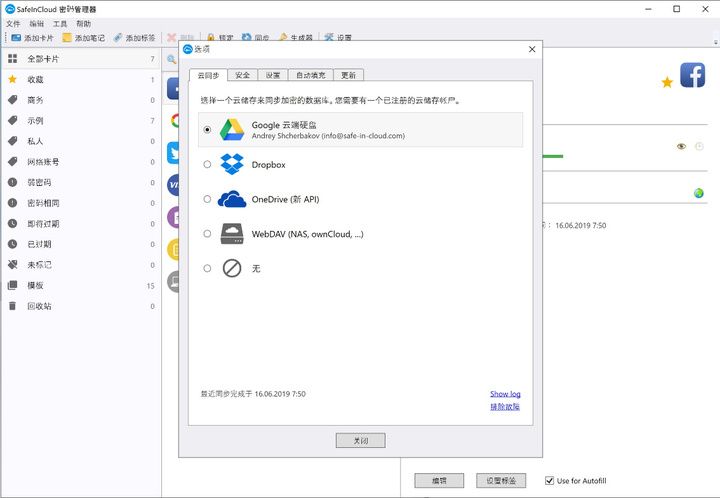Open the 工具 menu
Viewport: 720px width, 498px height.
tap(60, 23)
